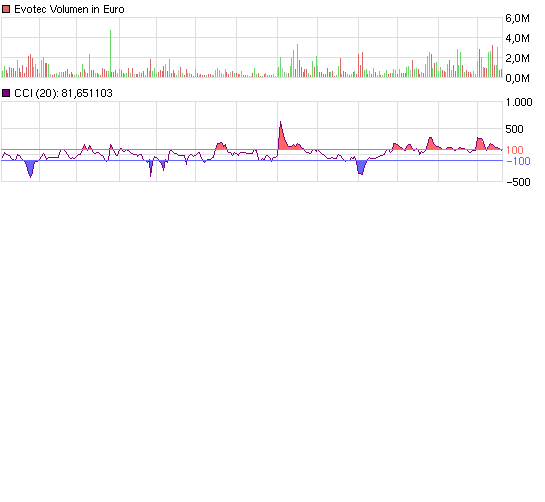Click the 0,0M volume axis label
The width and height of the screenshot is (545, 502).
[517, 78]
